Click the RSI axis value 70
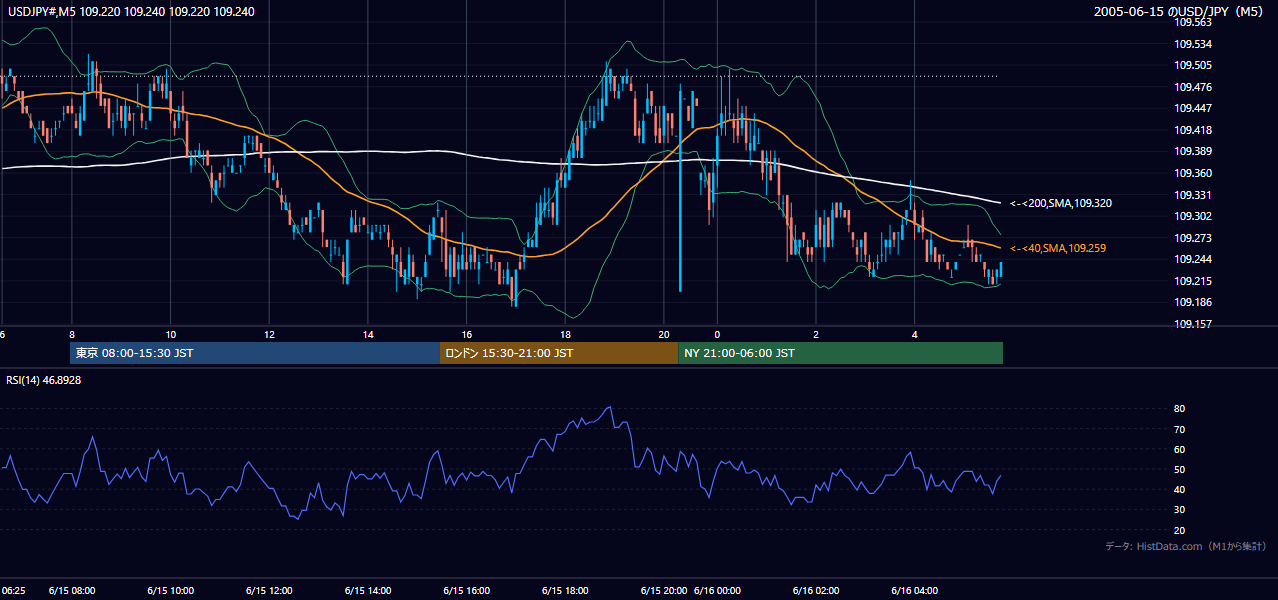The height and width of the screenshot is (600, 1278). tap(1180, 429)
